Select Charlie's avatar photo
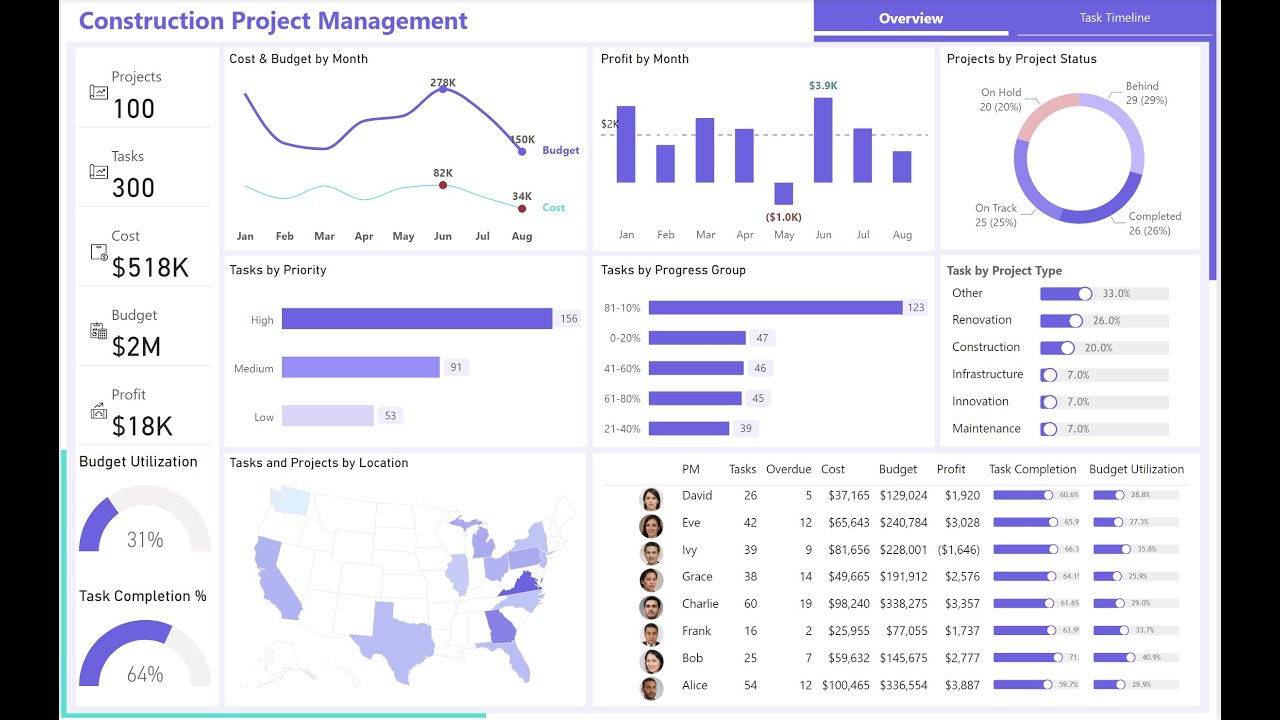 point(651,607)
